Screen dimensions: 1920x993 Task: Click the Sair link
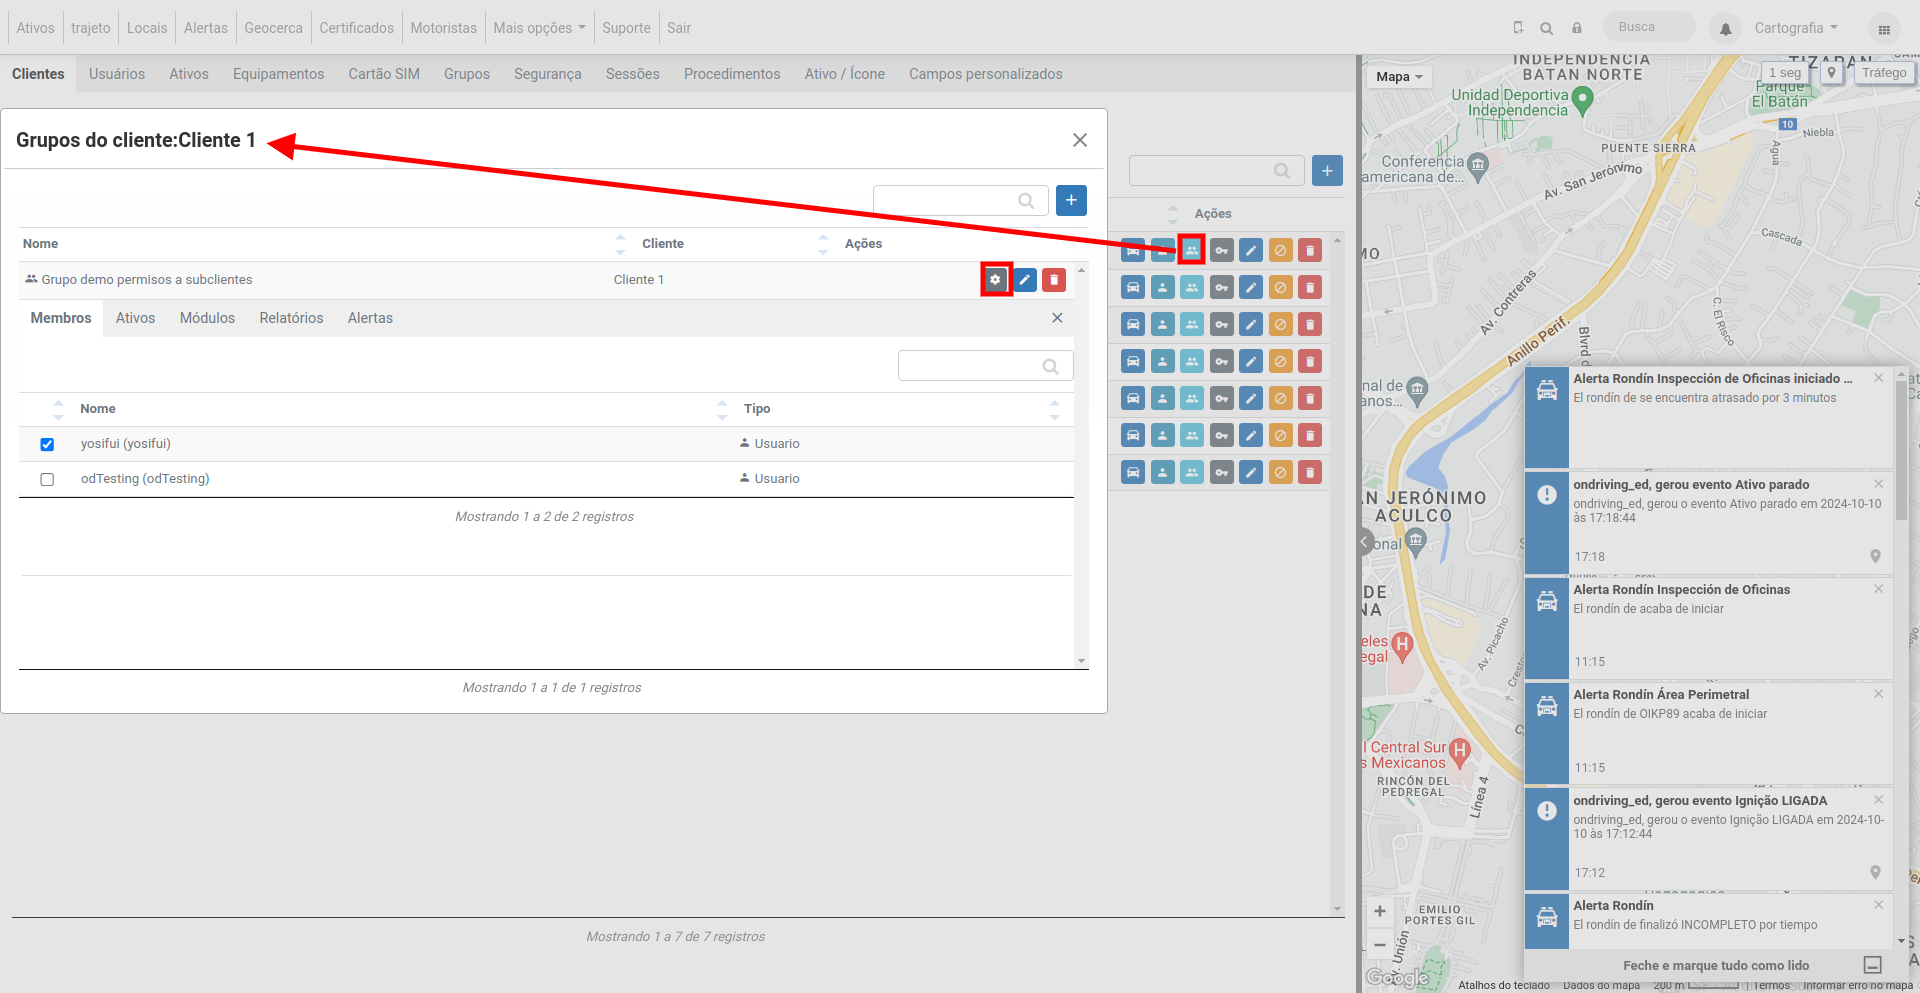(x=679, y=28)
